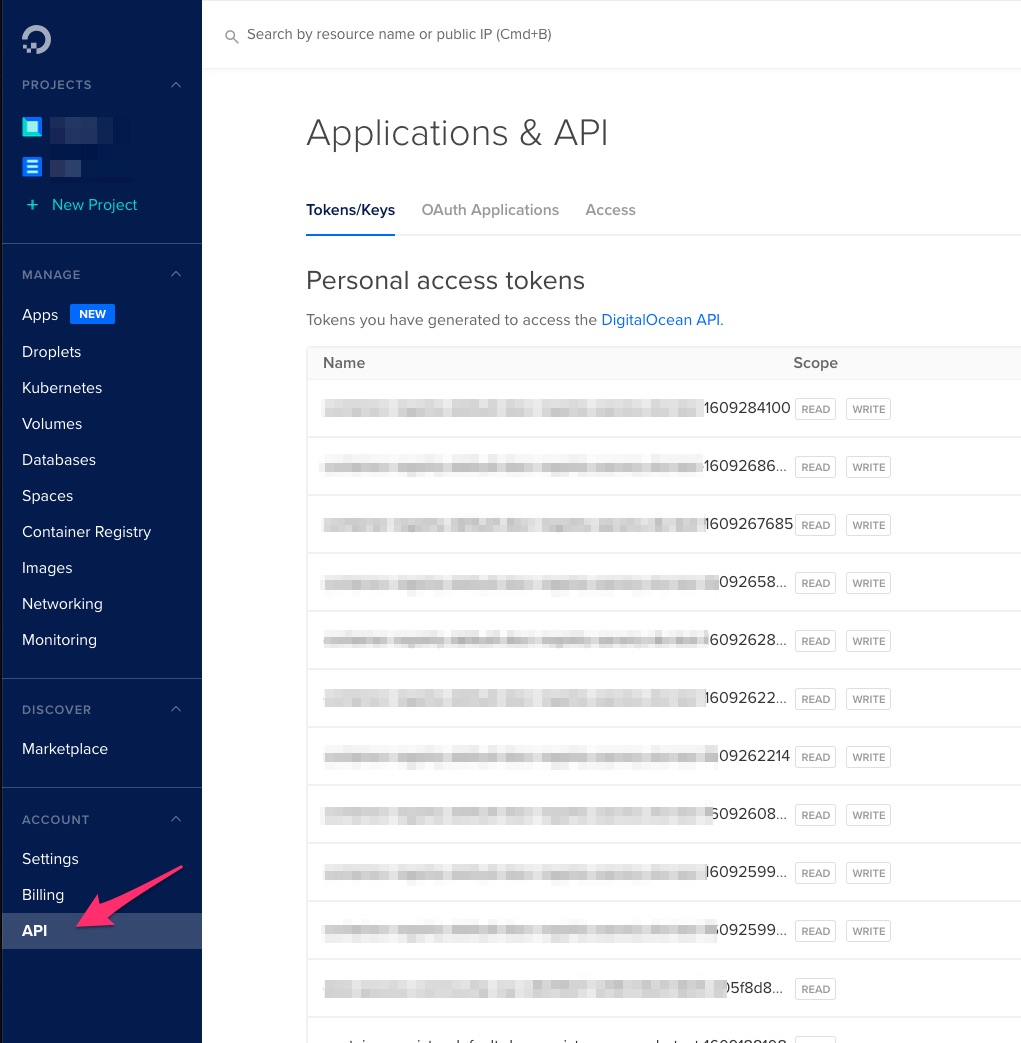The width and height of the screenshot is (1021, 1043).
Task: Select token name ending 1609267685
Action: pyautogui.click(x=558, y=523)
